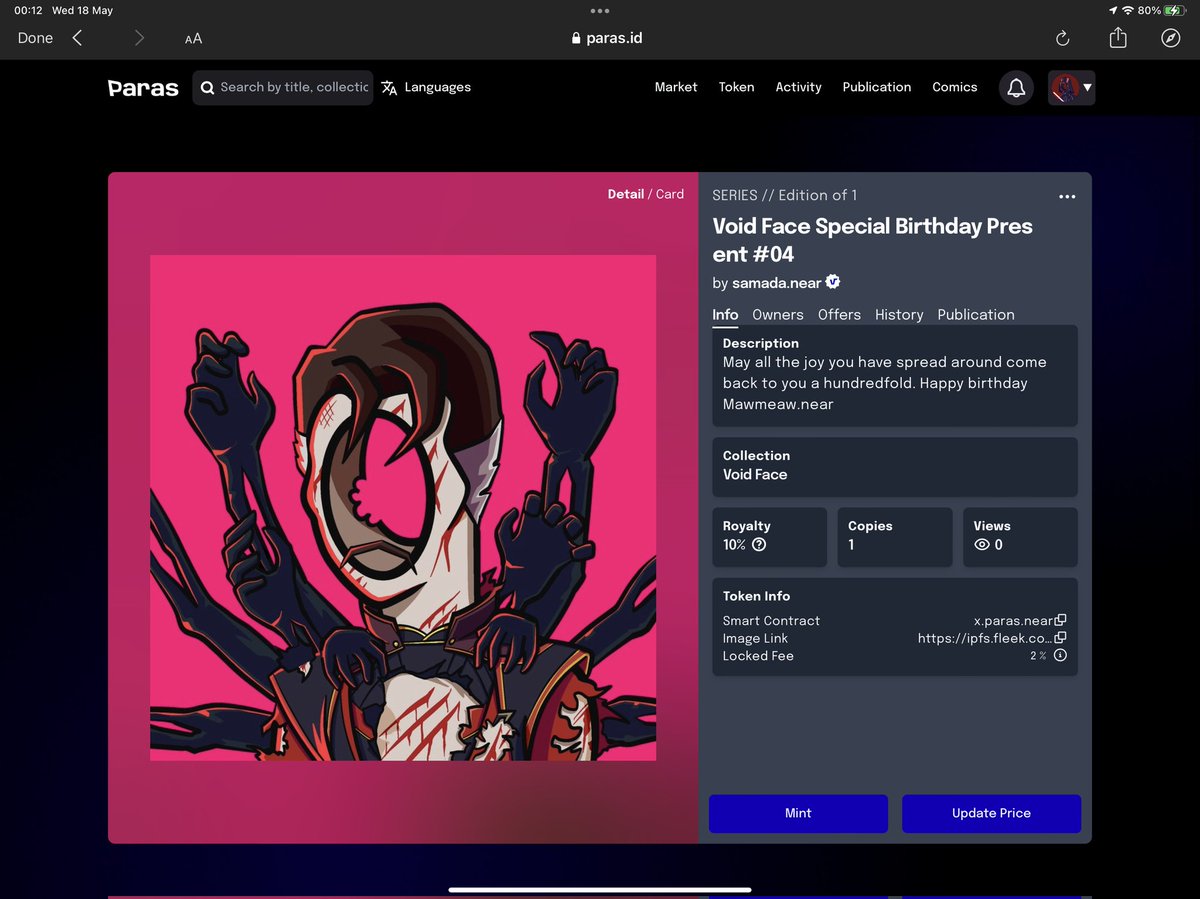Switch to the Card view

[670, 194]
